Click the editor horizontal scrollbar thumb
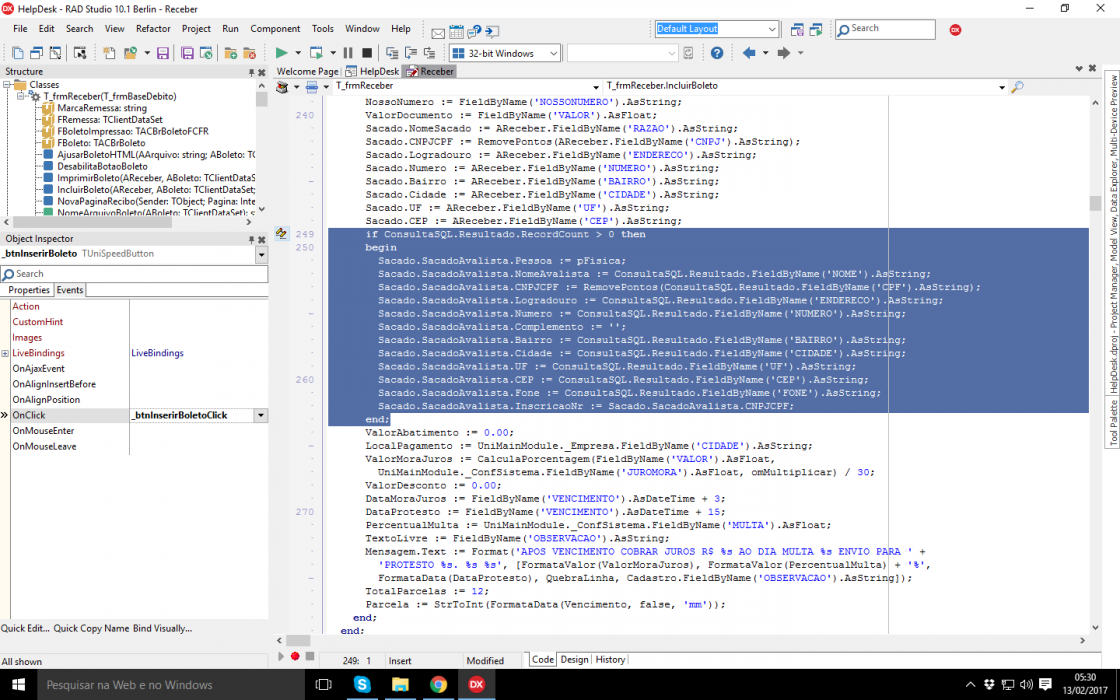The image size is (1120, 700). pos(299,641)
